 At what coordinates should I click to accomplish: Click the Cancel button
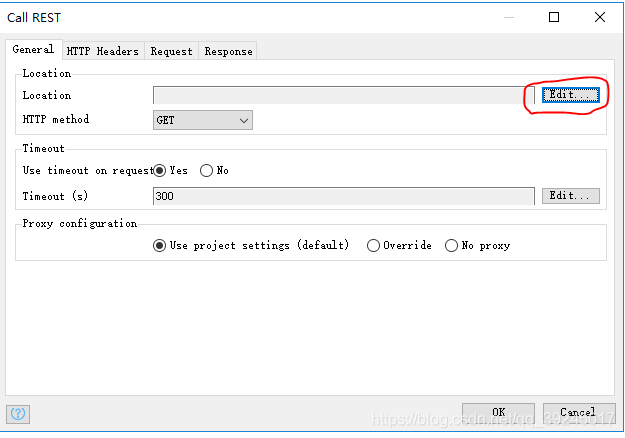(579, 412)
